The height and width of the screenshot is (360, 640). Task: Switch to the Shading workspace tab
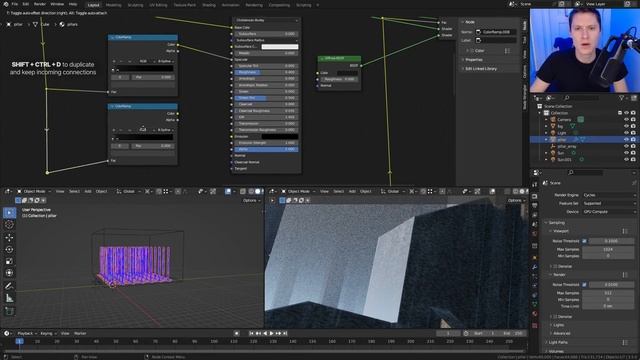[x=209, y=5]
